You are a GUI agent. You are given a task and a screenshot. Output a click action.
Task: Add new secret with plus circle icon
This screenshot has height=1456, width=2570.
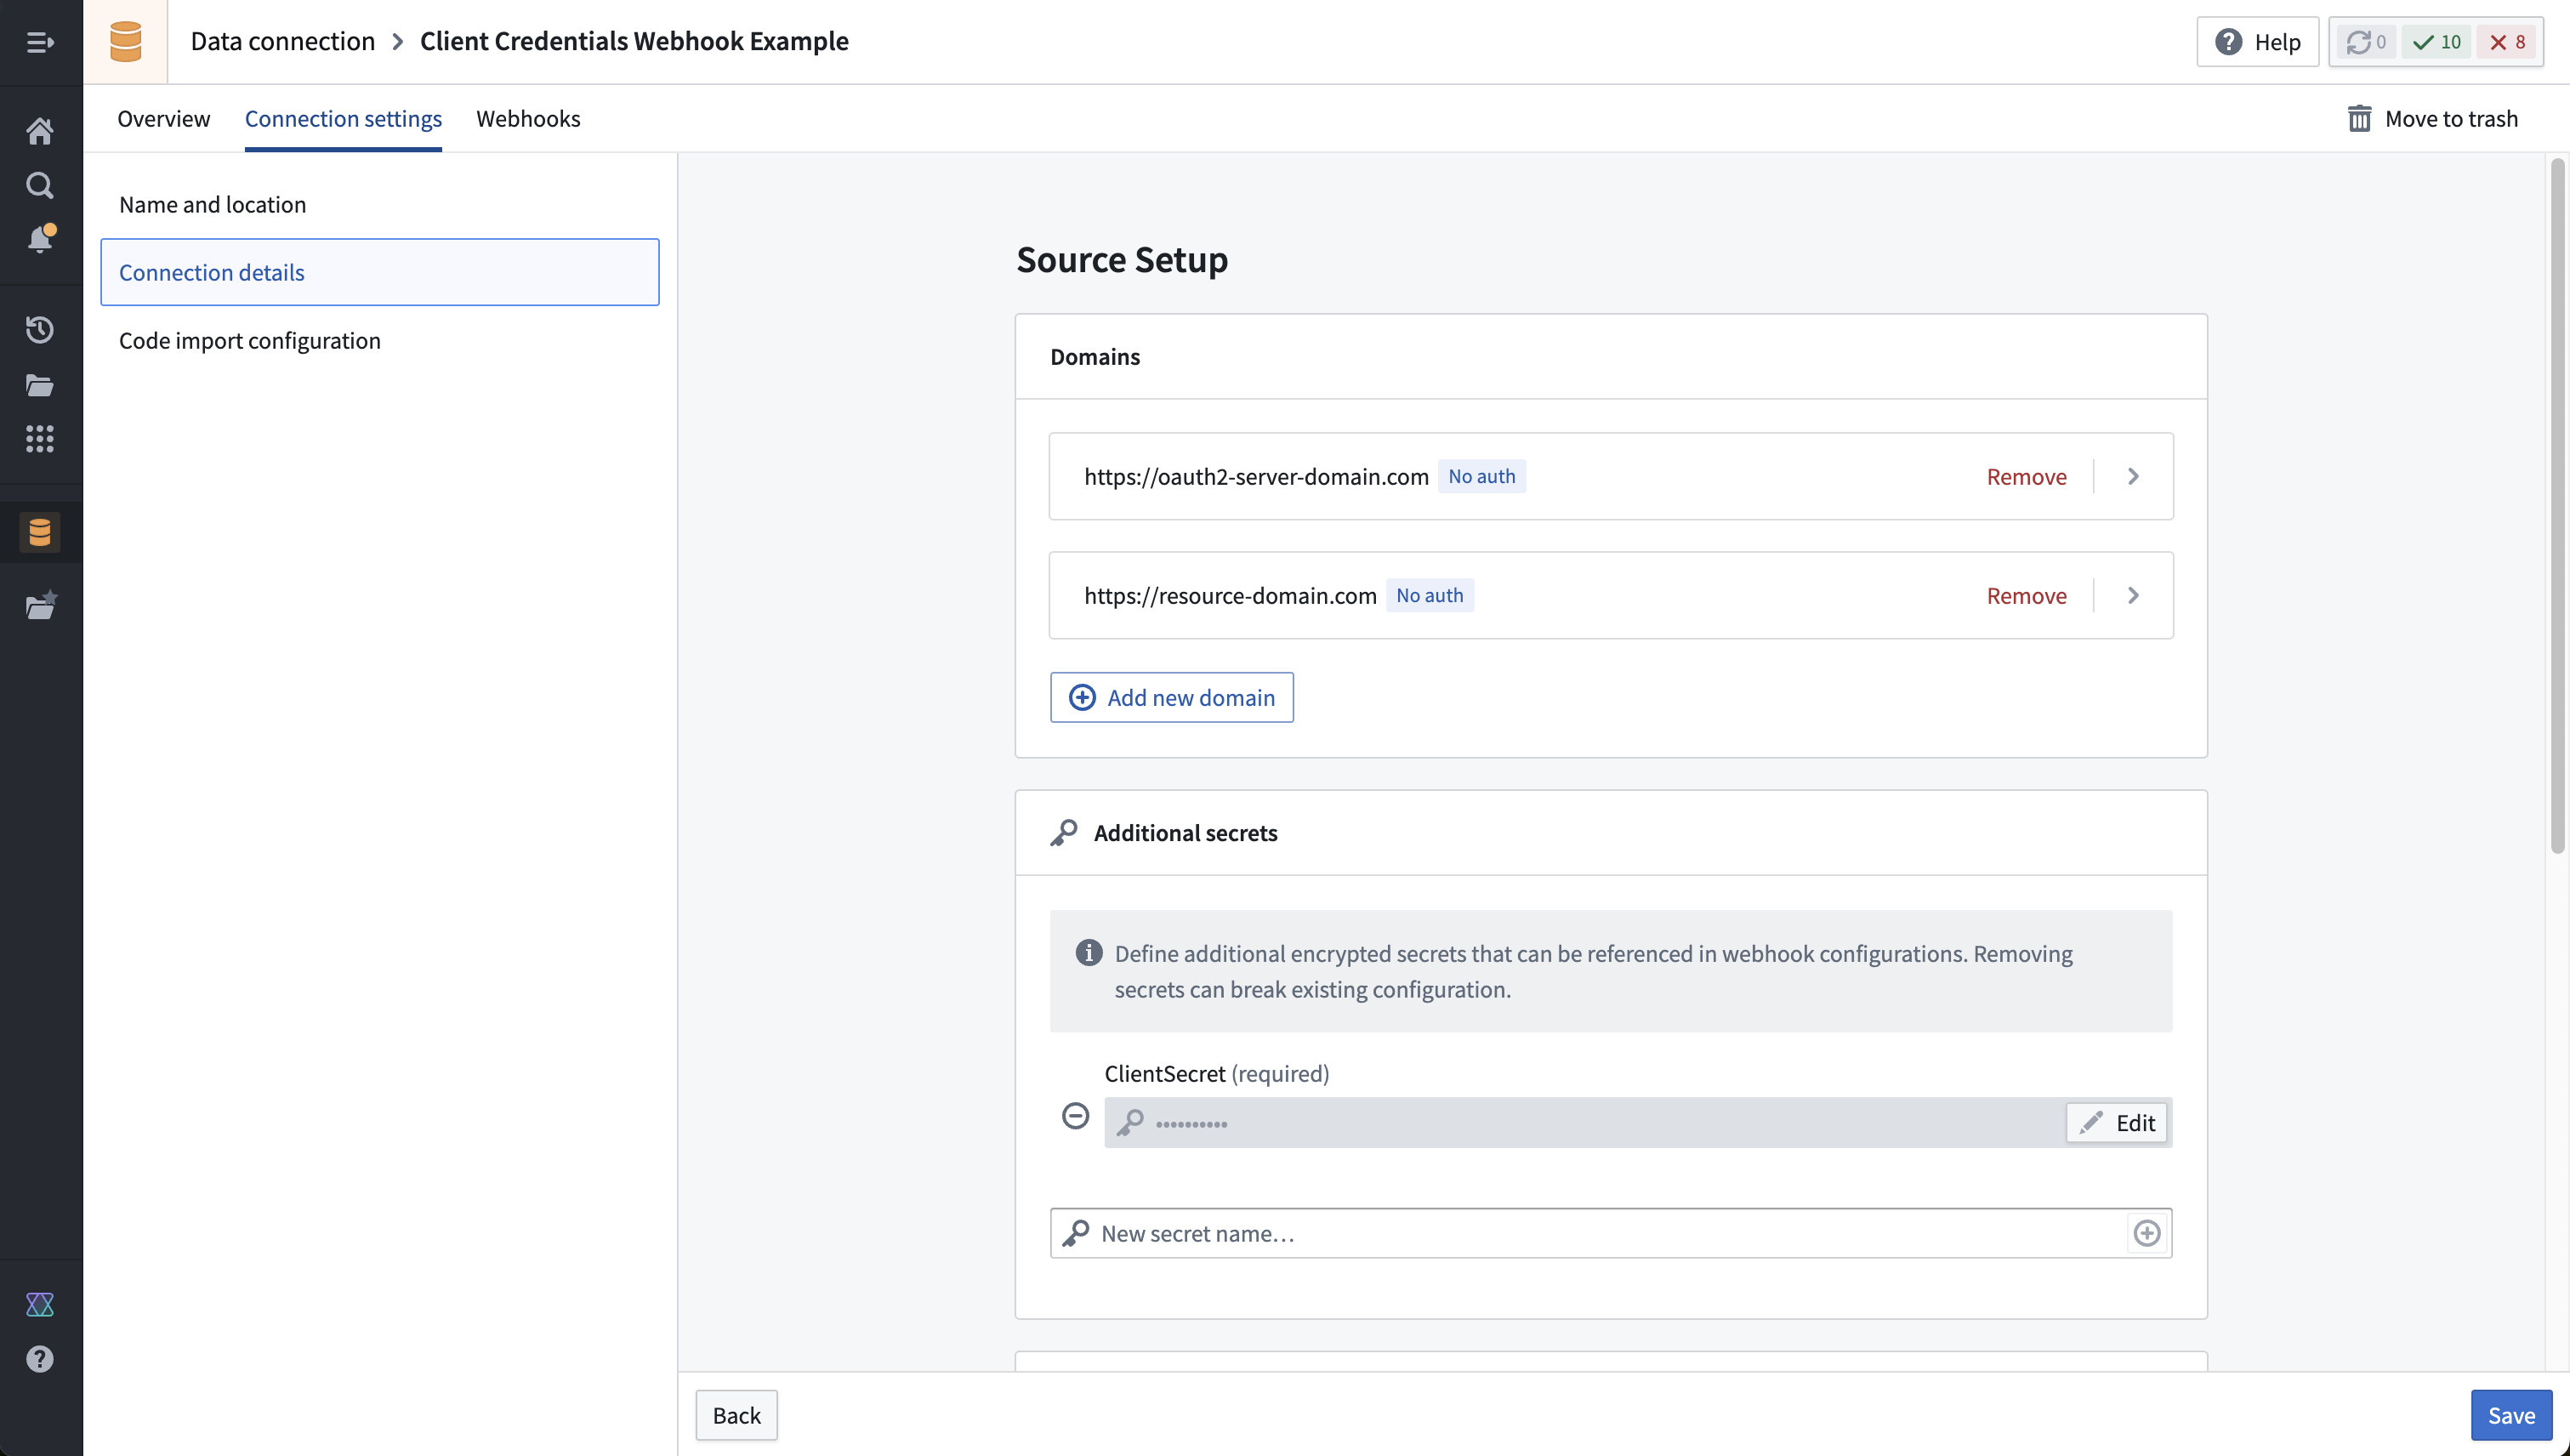[2147, 1233]
